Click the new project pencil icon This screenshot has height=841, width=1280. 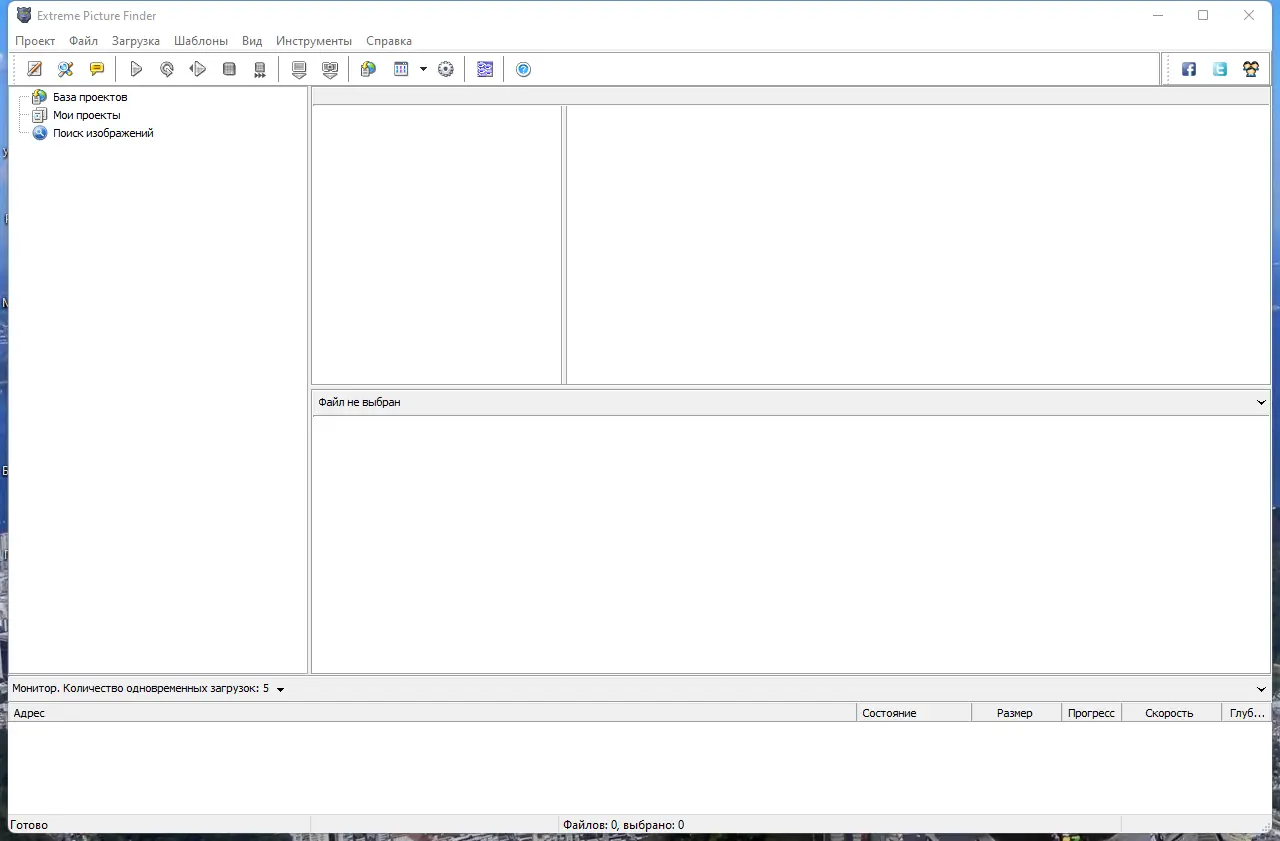coord(35,69)
